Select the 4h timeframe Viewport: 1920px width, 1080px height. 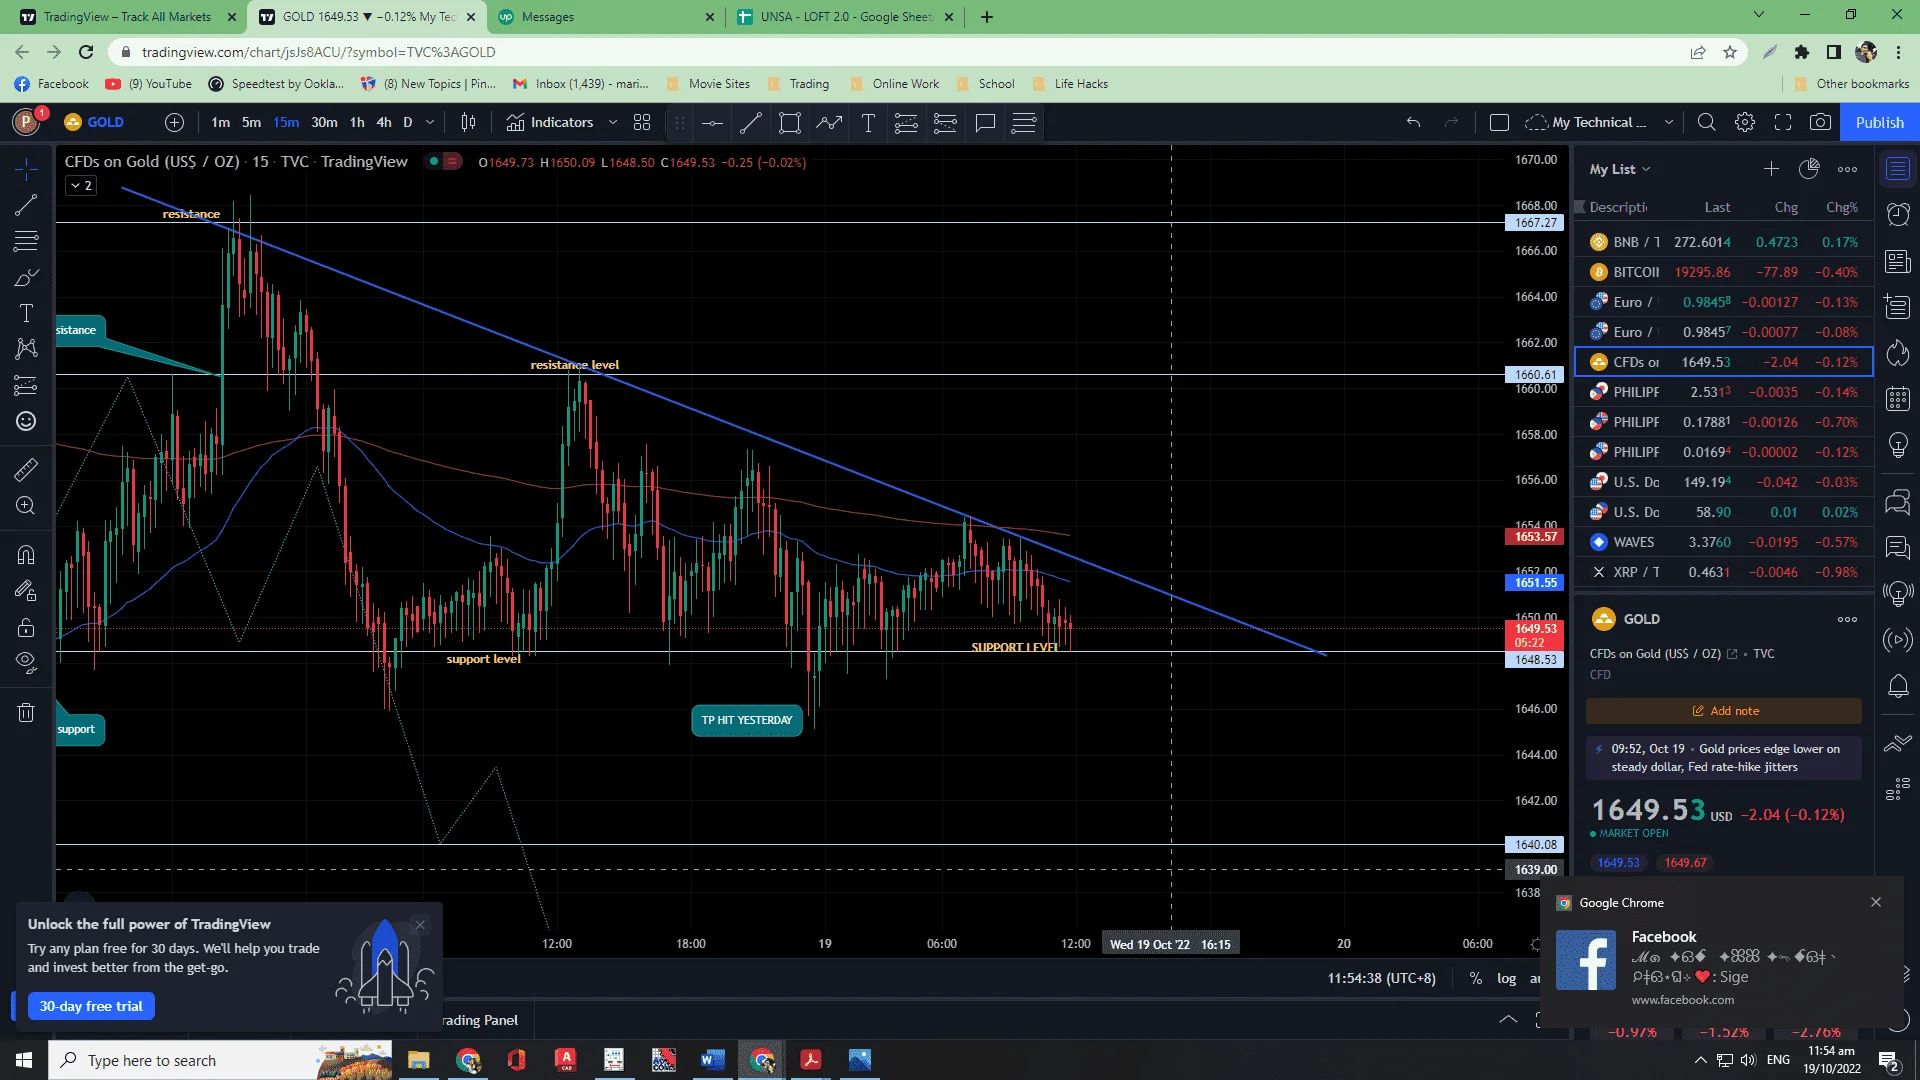click(x=384, y=122)
